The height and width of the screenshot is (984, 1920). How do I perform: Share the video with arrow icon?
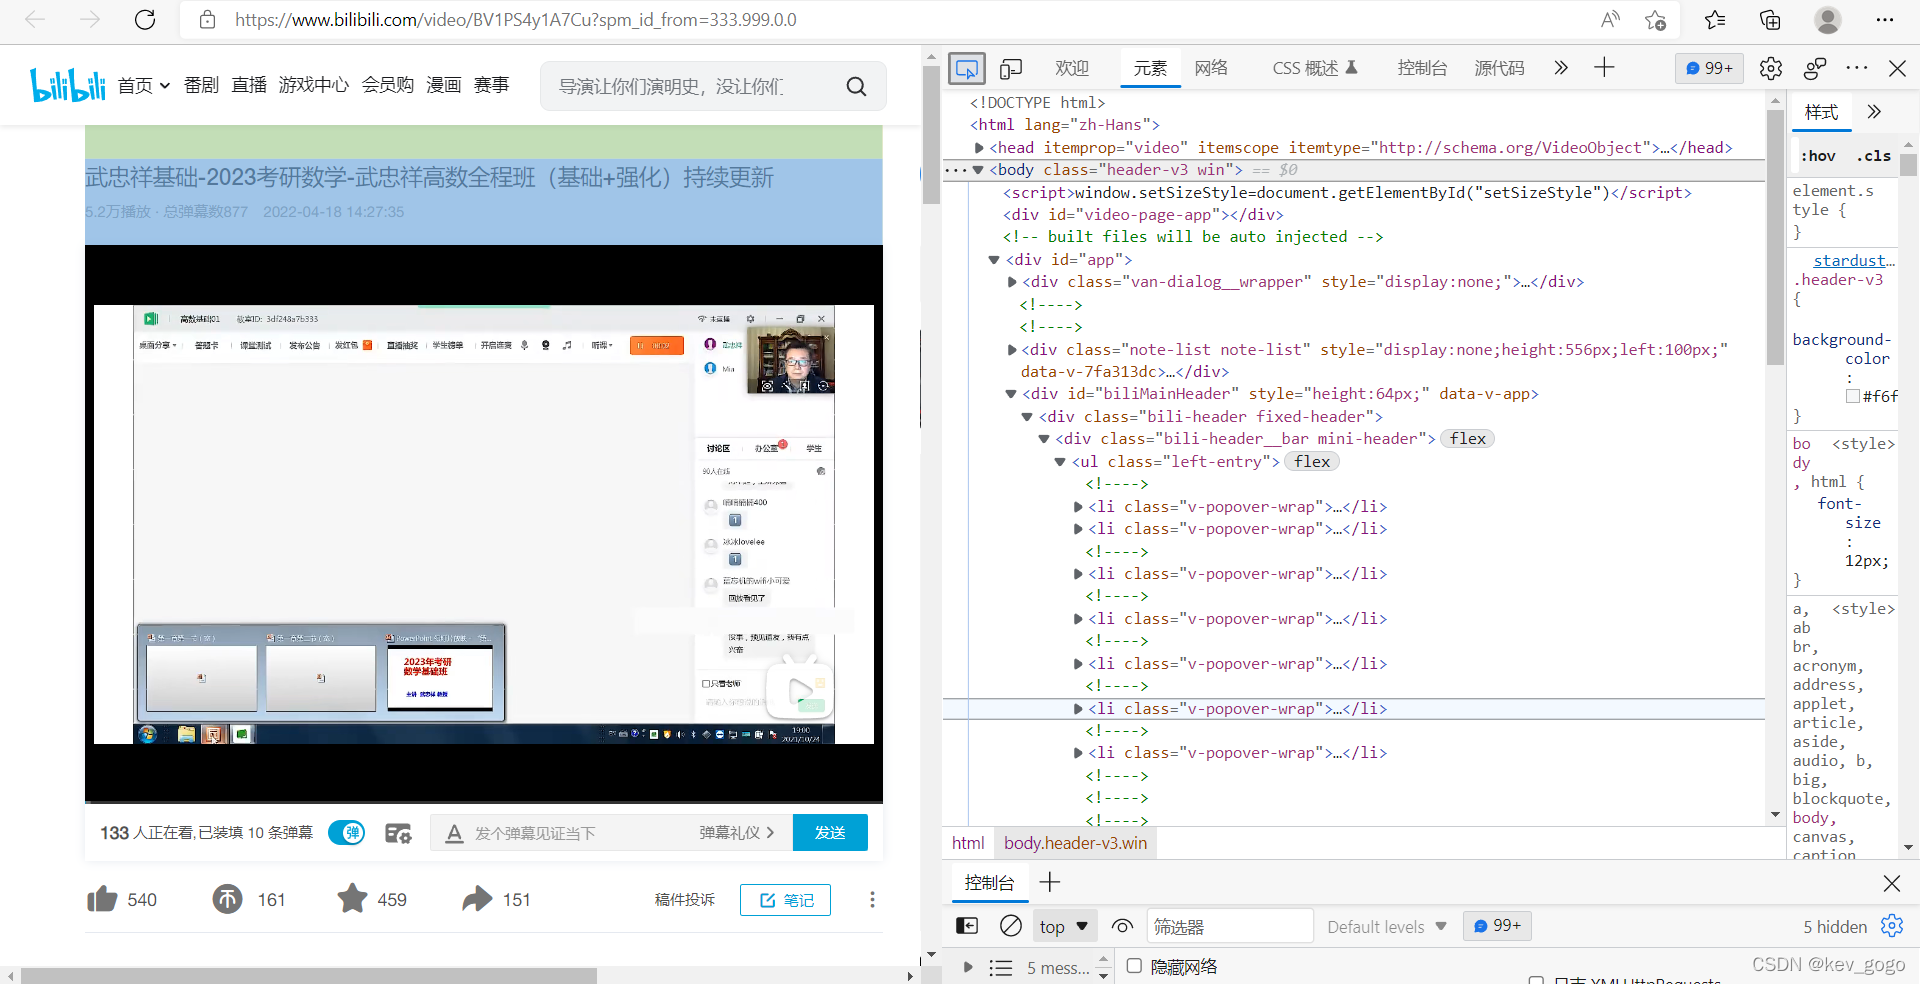click(x=477, y=898)
